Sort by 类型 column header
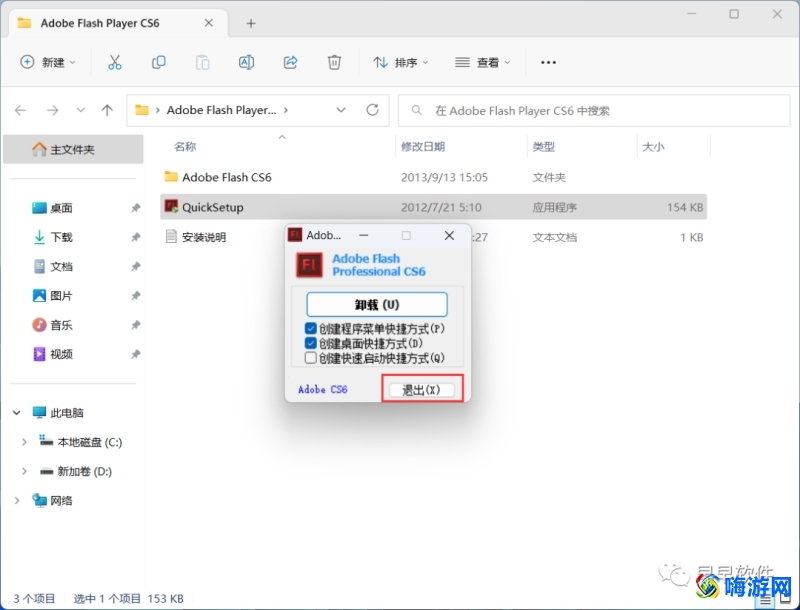 pyautogui.click(x=543, y=147)
